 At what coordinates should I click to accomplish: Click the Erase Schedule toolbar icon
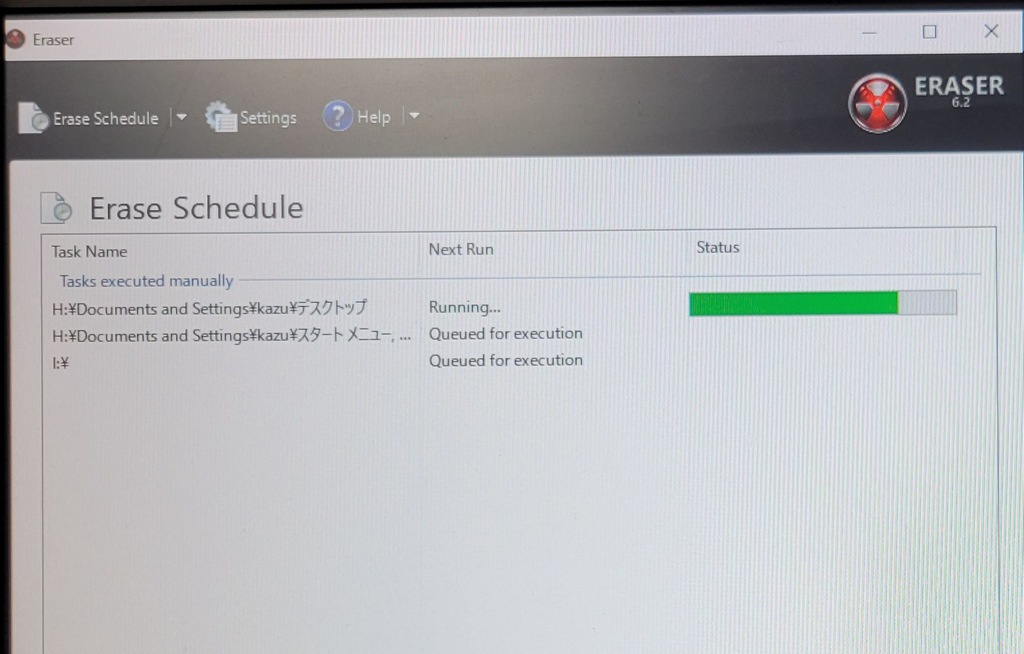tap(33, 118)
